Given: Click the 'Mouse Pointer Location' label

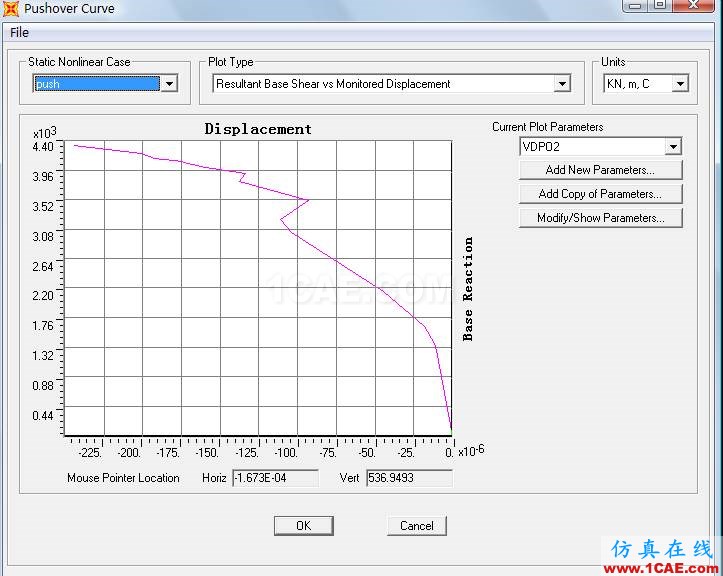Looking at the screenshot, I should [123, 478].
